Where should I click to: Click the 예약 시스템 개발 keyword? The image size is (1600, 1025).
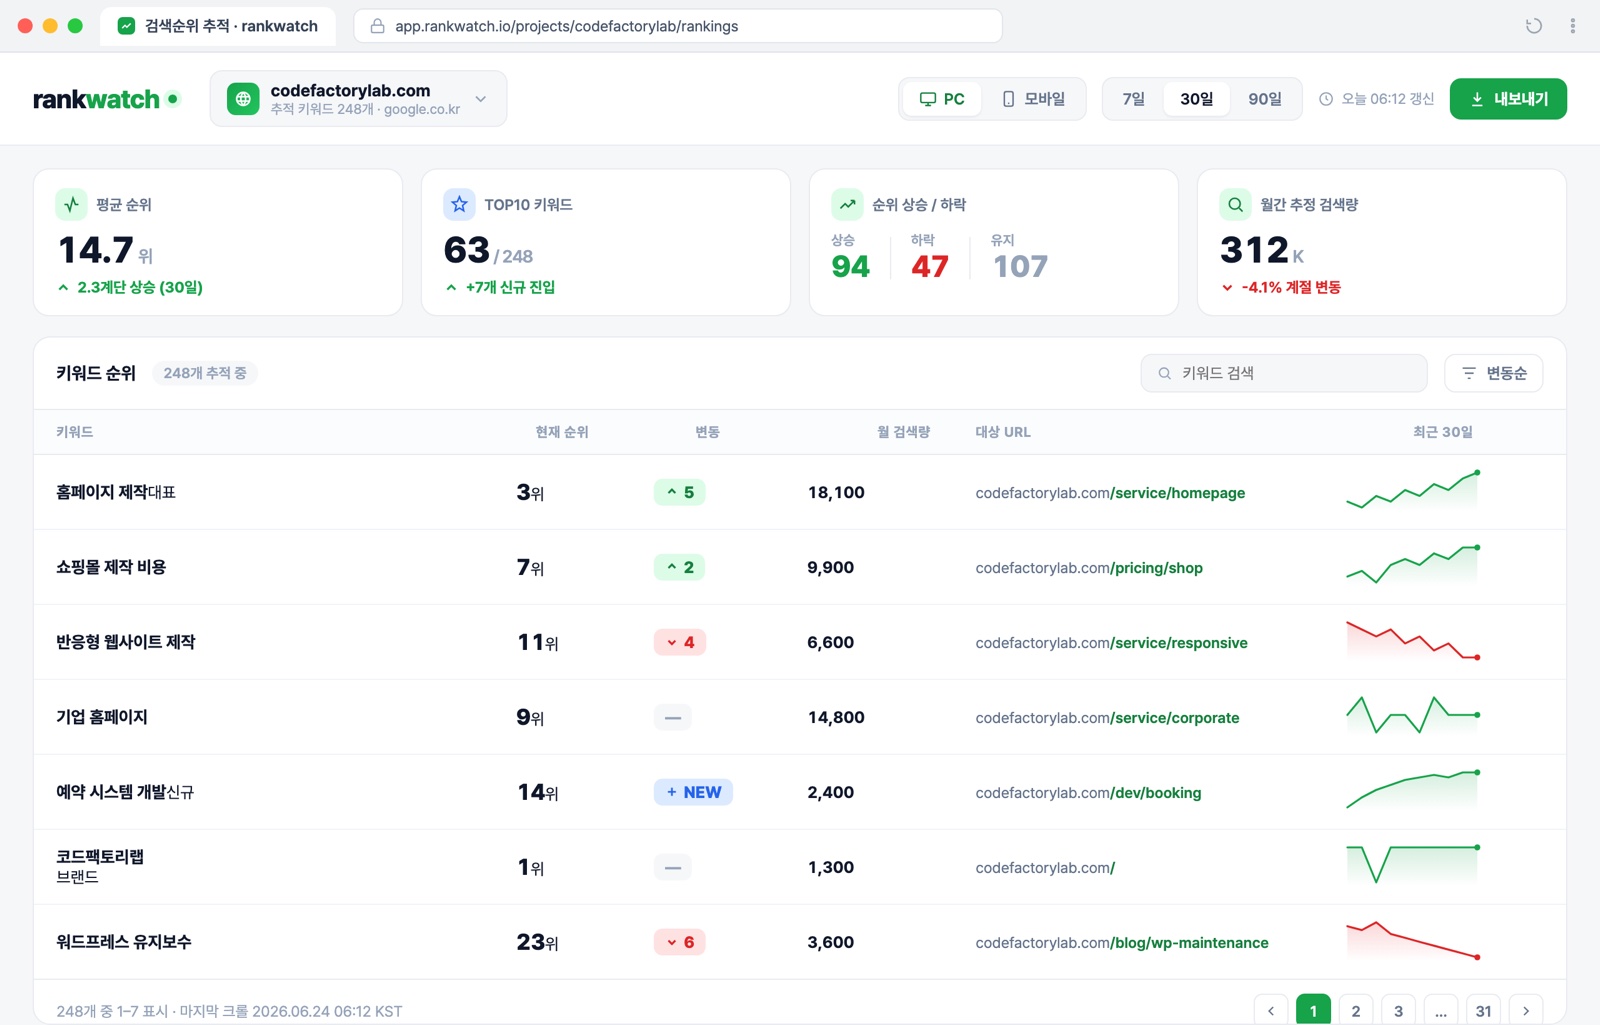(111, 792)
